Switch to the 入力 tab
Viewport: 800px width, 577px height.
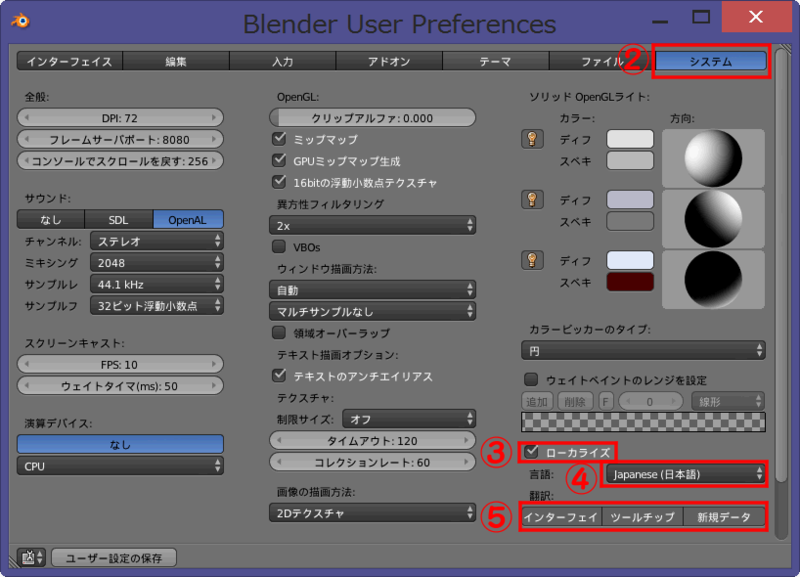(x=283, y=61)
